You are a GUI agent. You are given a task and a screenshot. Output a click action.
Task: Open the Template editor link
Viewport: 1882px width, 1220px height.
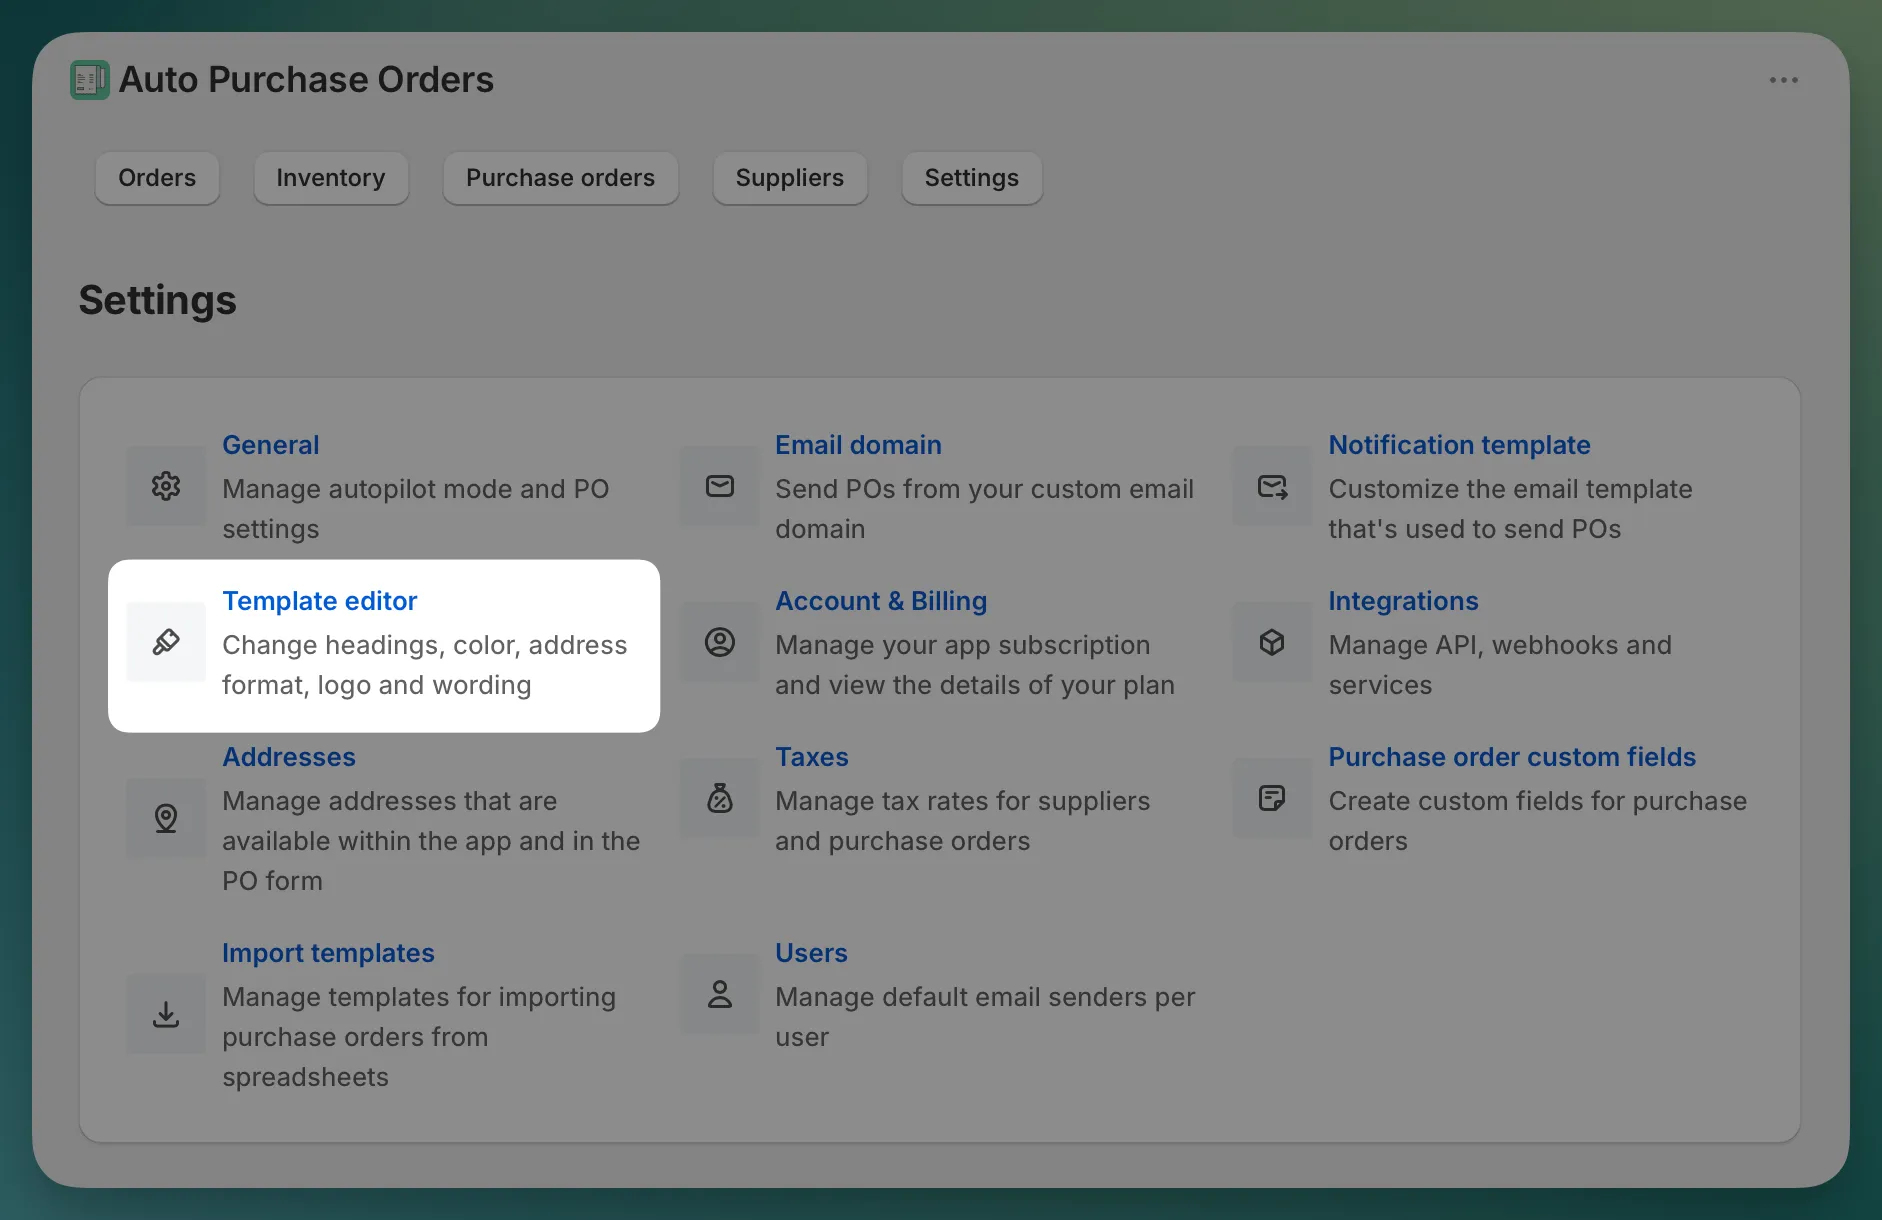[x=320, y=601]
